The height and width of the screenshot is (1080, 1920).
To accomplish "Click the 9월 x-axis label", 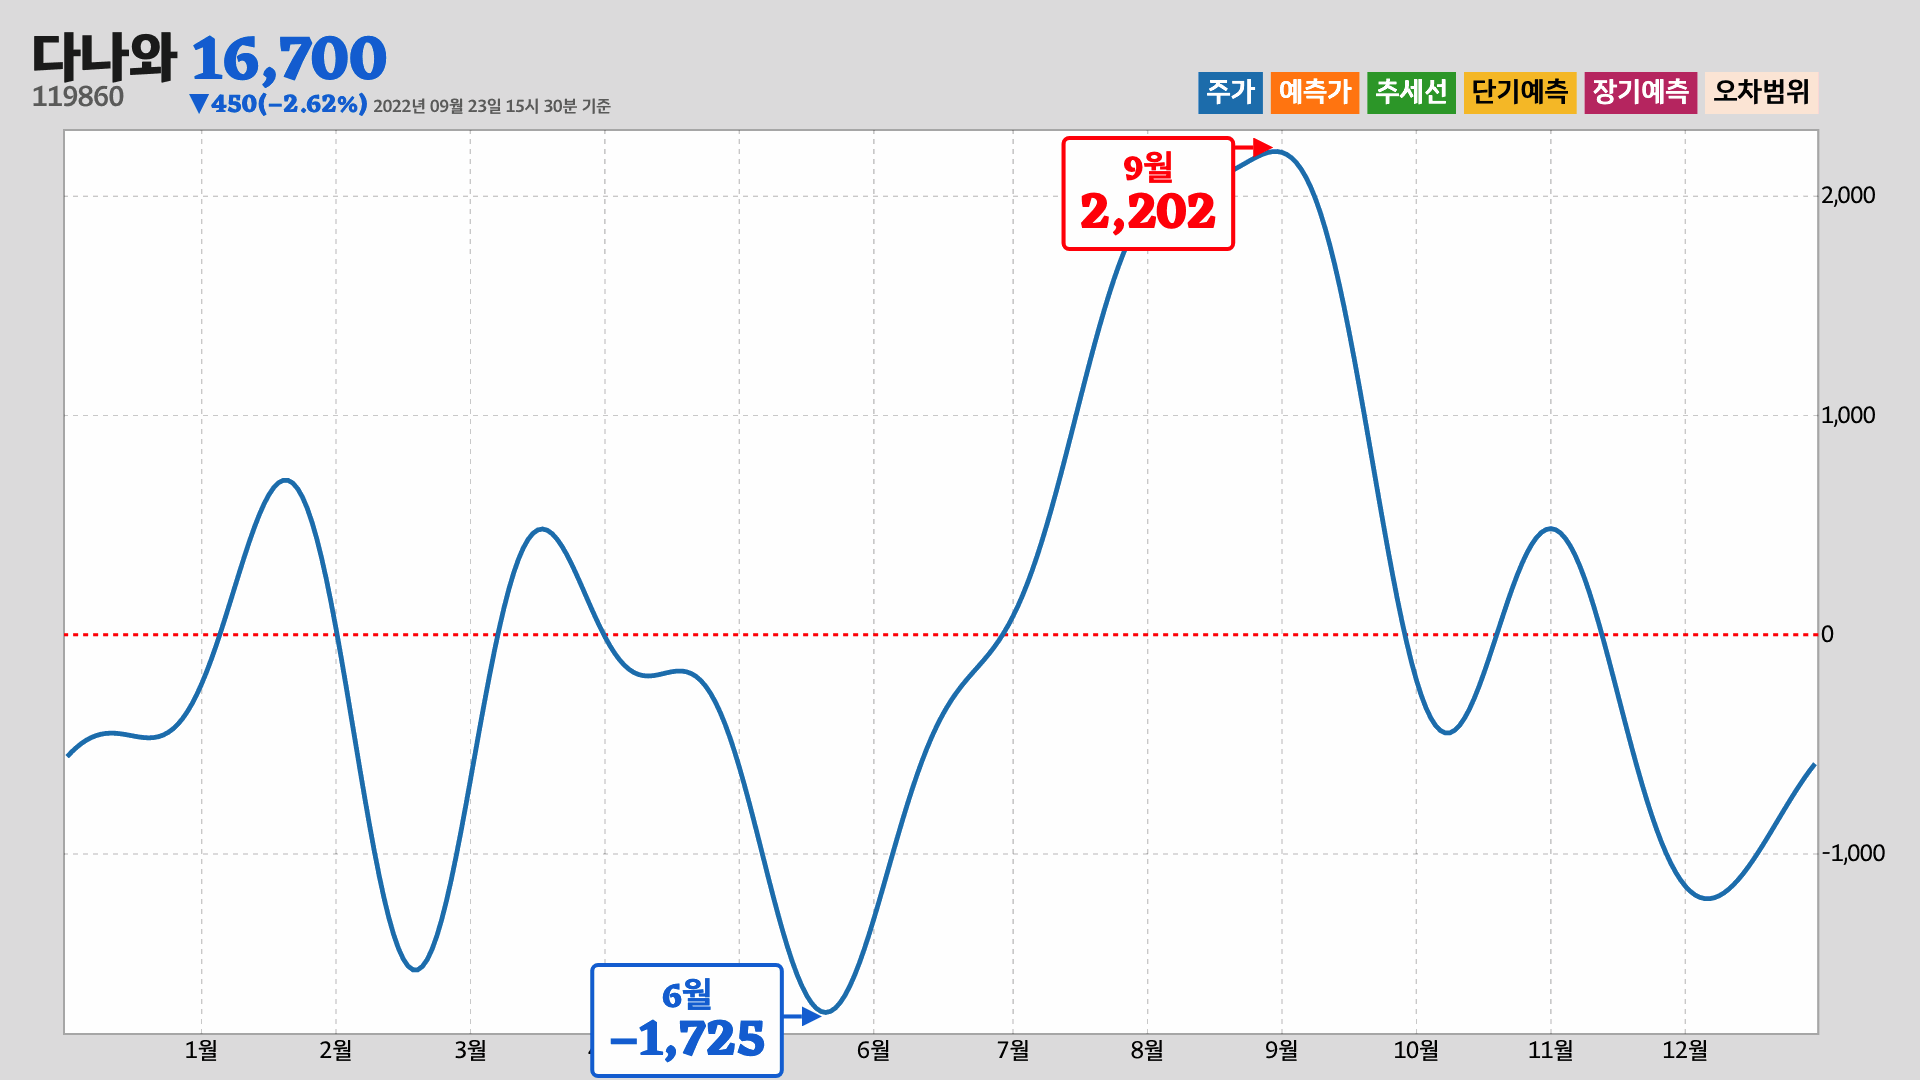I will (1281, 1050).
